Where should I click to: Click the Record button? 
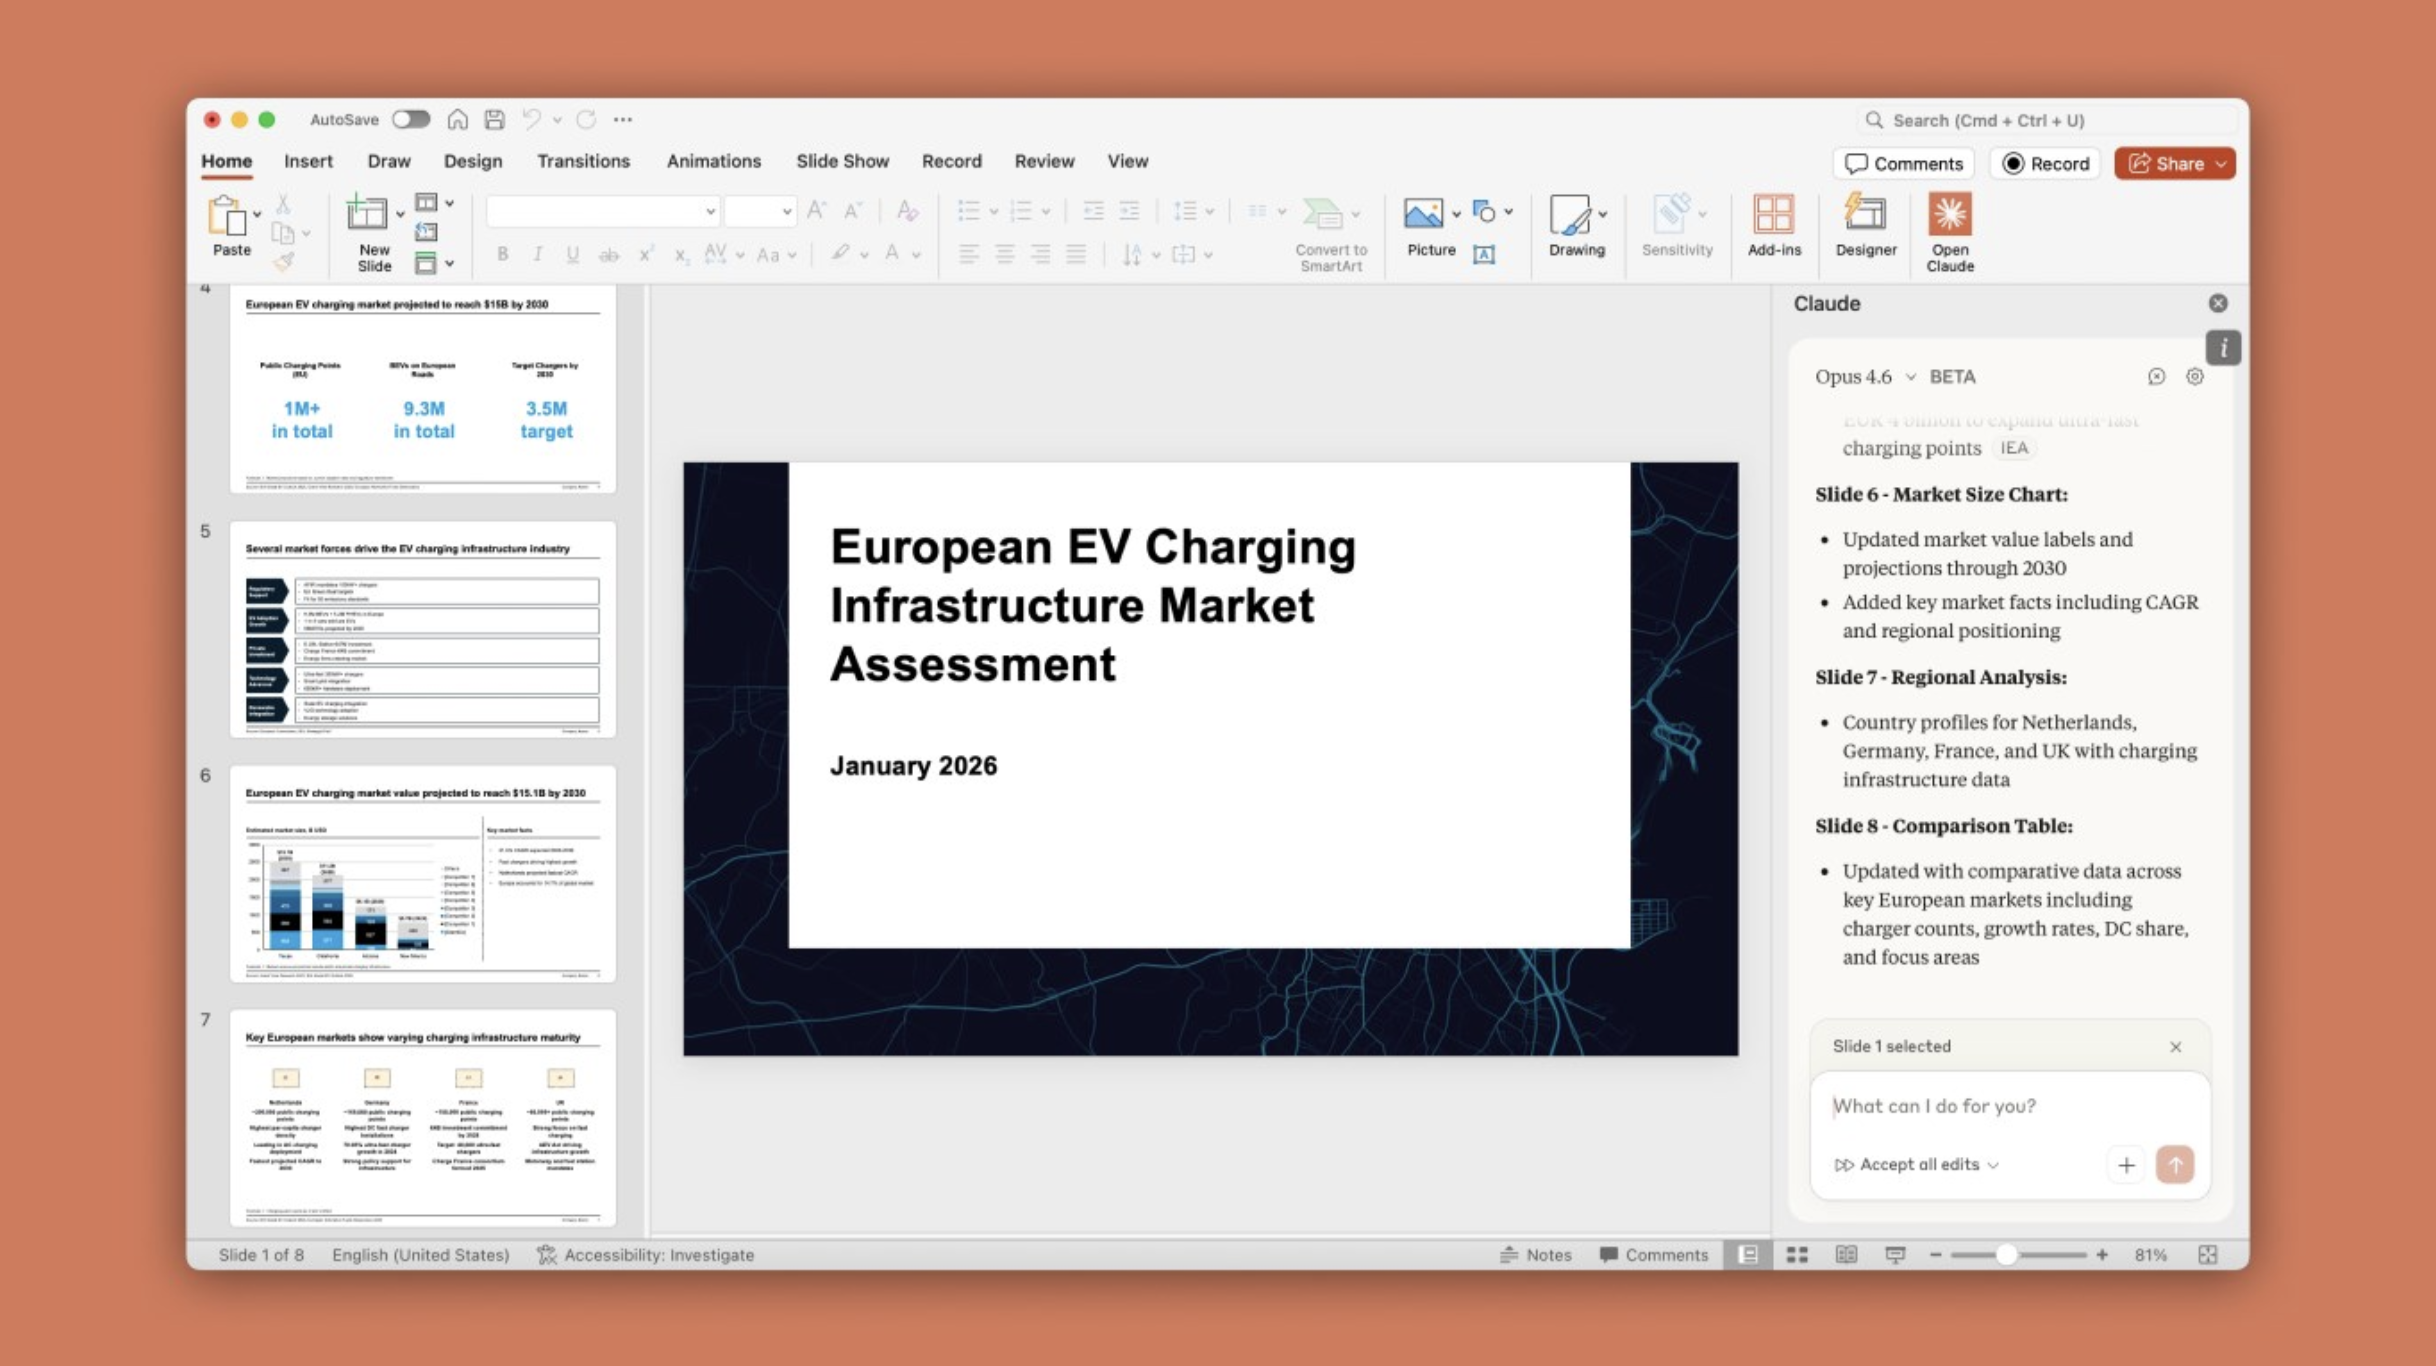(2044, 163)
